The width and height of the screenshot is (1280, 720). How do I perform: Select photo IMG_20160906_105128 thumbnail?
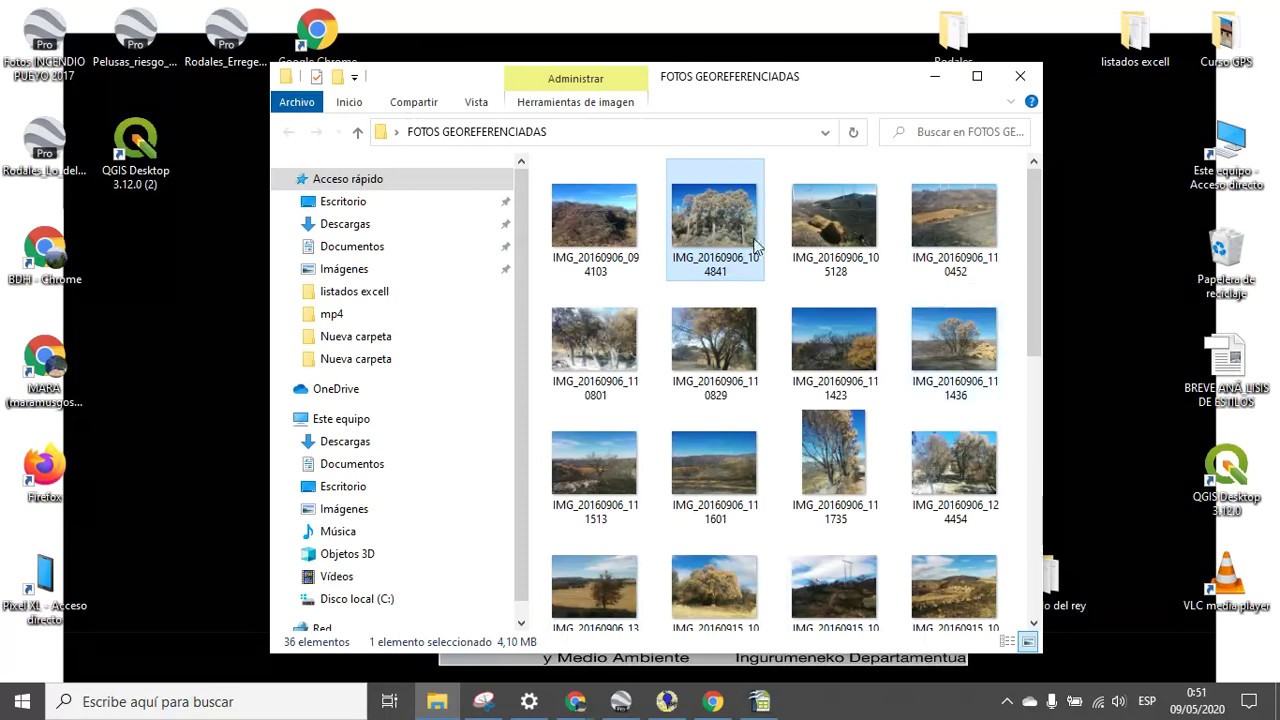point(834,215)
